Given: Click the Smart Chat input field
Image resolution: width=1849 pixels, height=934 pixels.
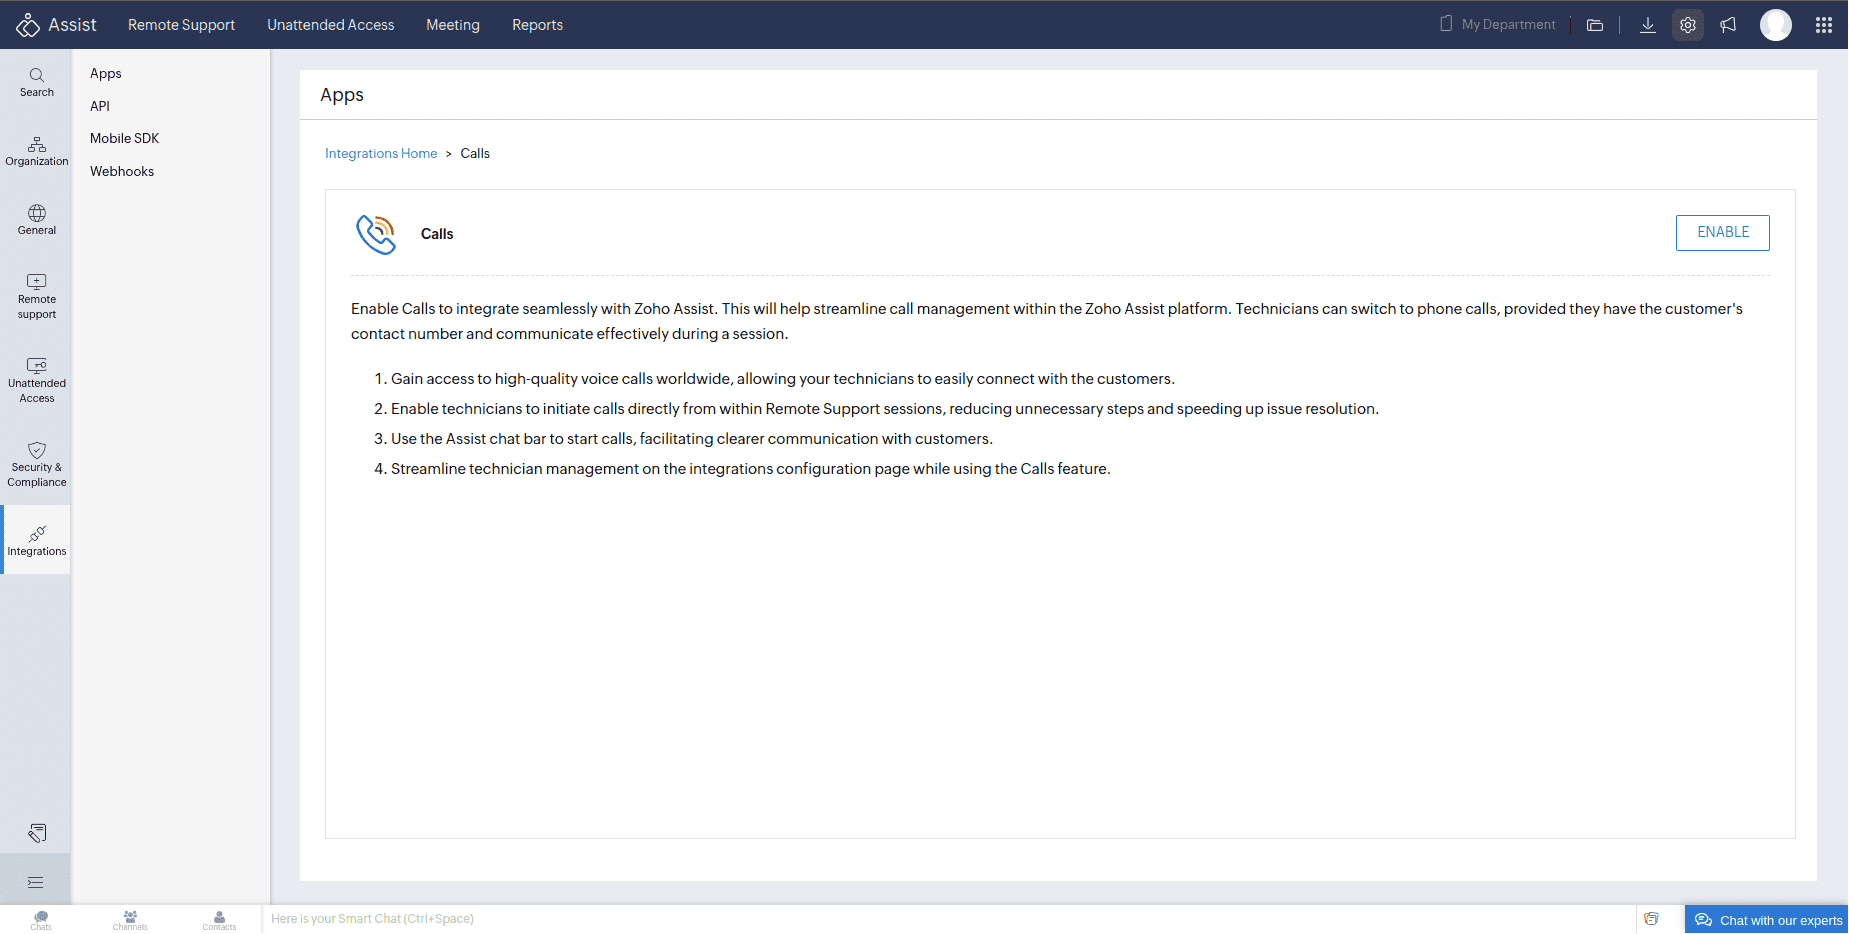Looking at the screenshot, I should point(900,919).
